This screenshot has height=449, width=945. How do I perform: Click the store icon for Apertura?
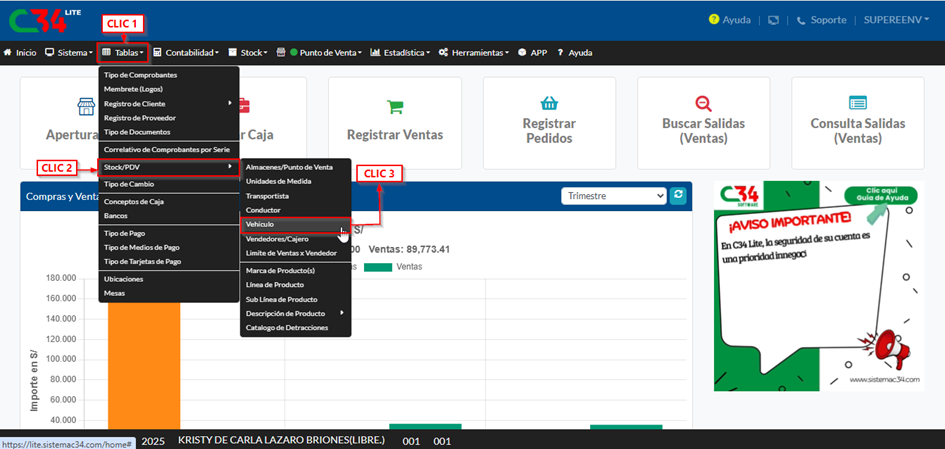(x=86, y=107)
